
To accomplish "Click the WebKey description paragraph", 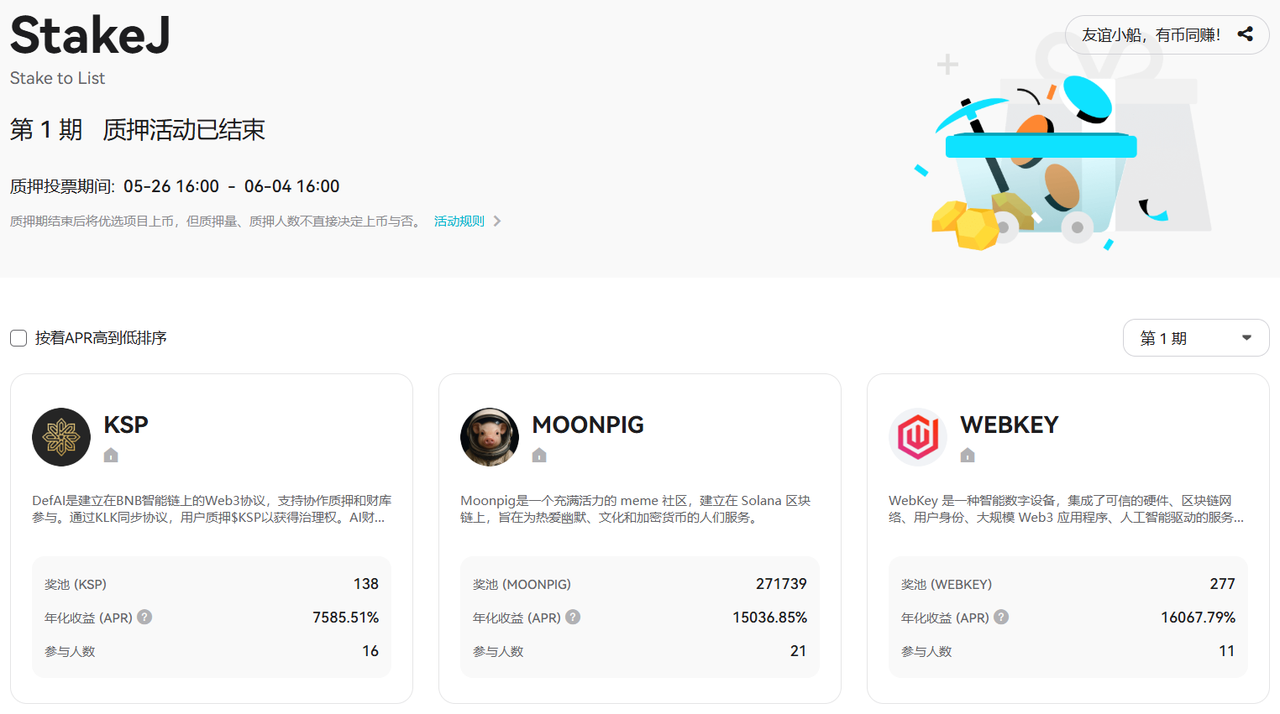I will (x=1067, y=509).
